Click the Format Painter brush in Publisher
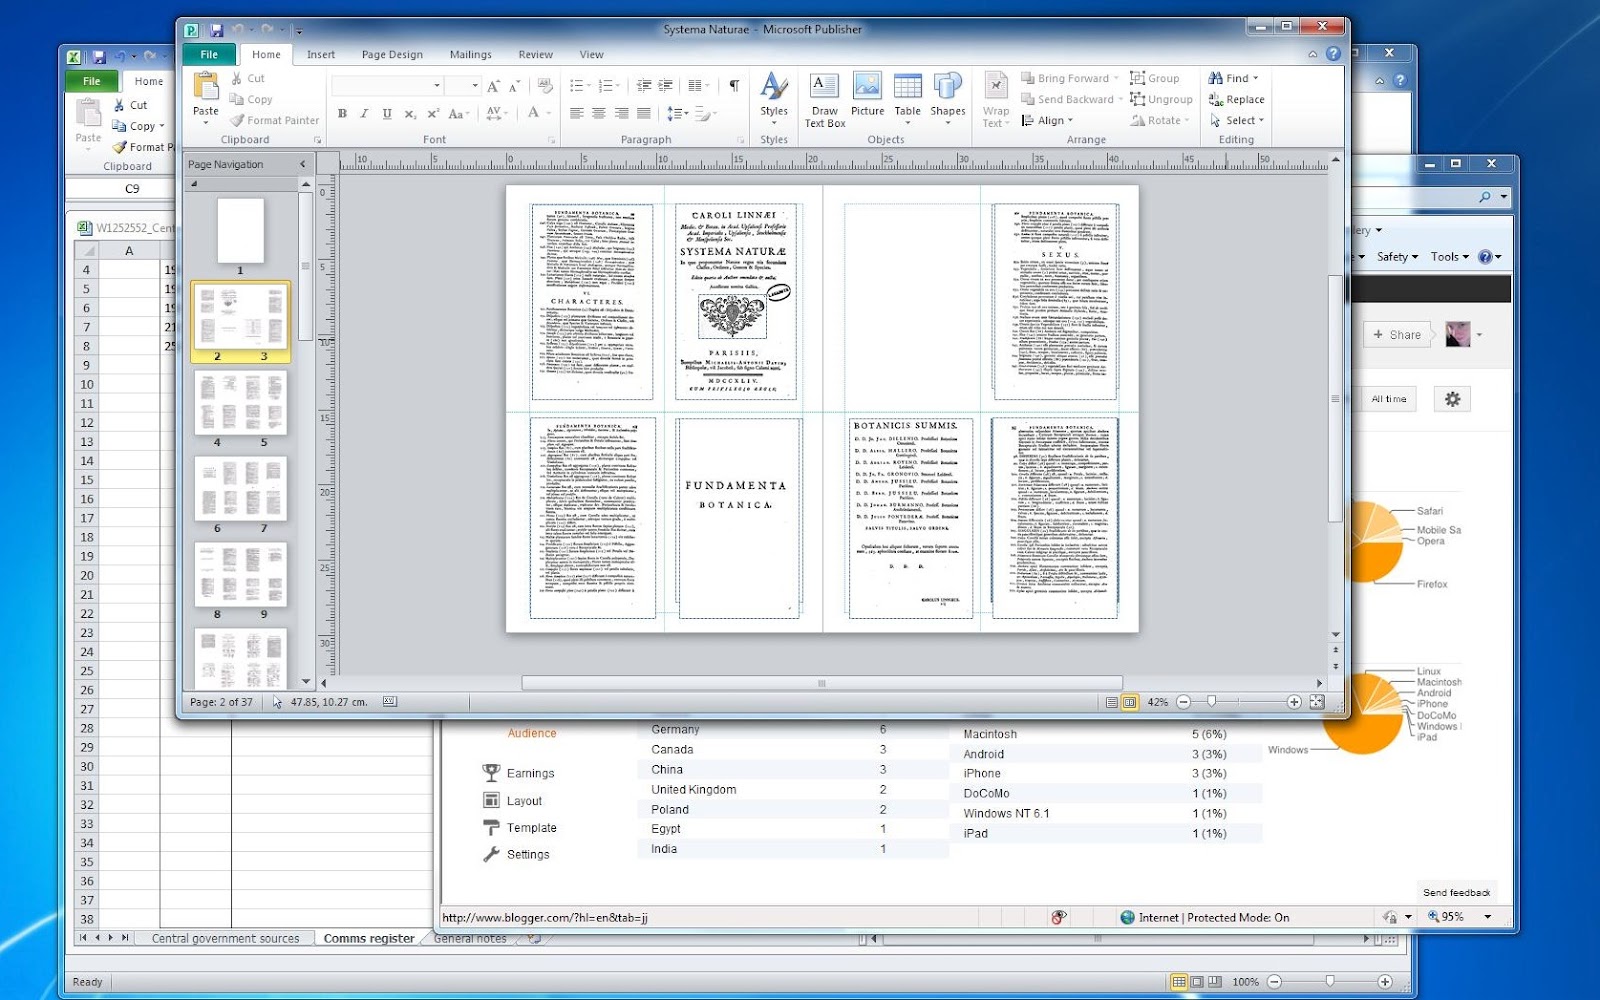 point(237,120)
